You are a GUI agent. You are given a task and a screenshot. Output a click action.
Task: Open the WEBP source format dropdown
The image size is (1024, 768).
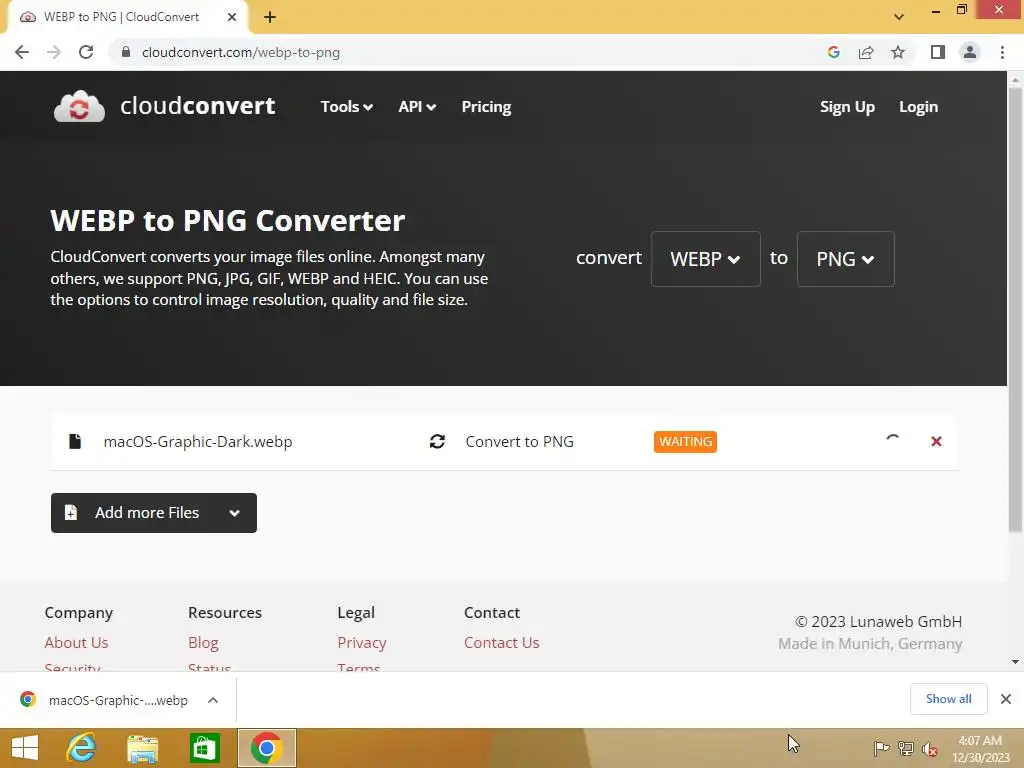705,259
